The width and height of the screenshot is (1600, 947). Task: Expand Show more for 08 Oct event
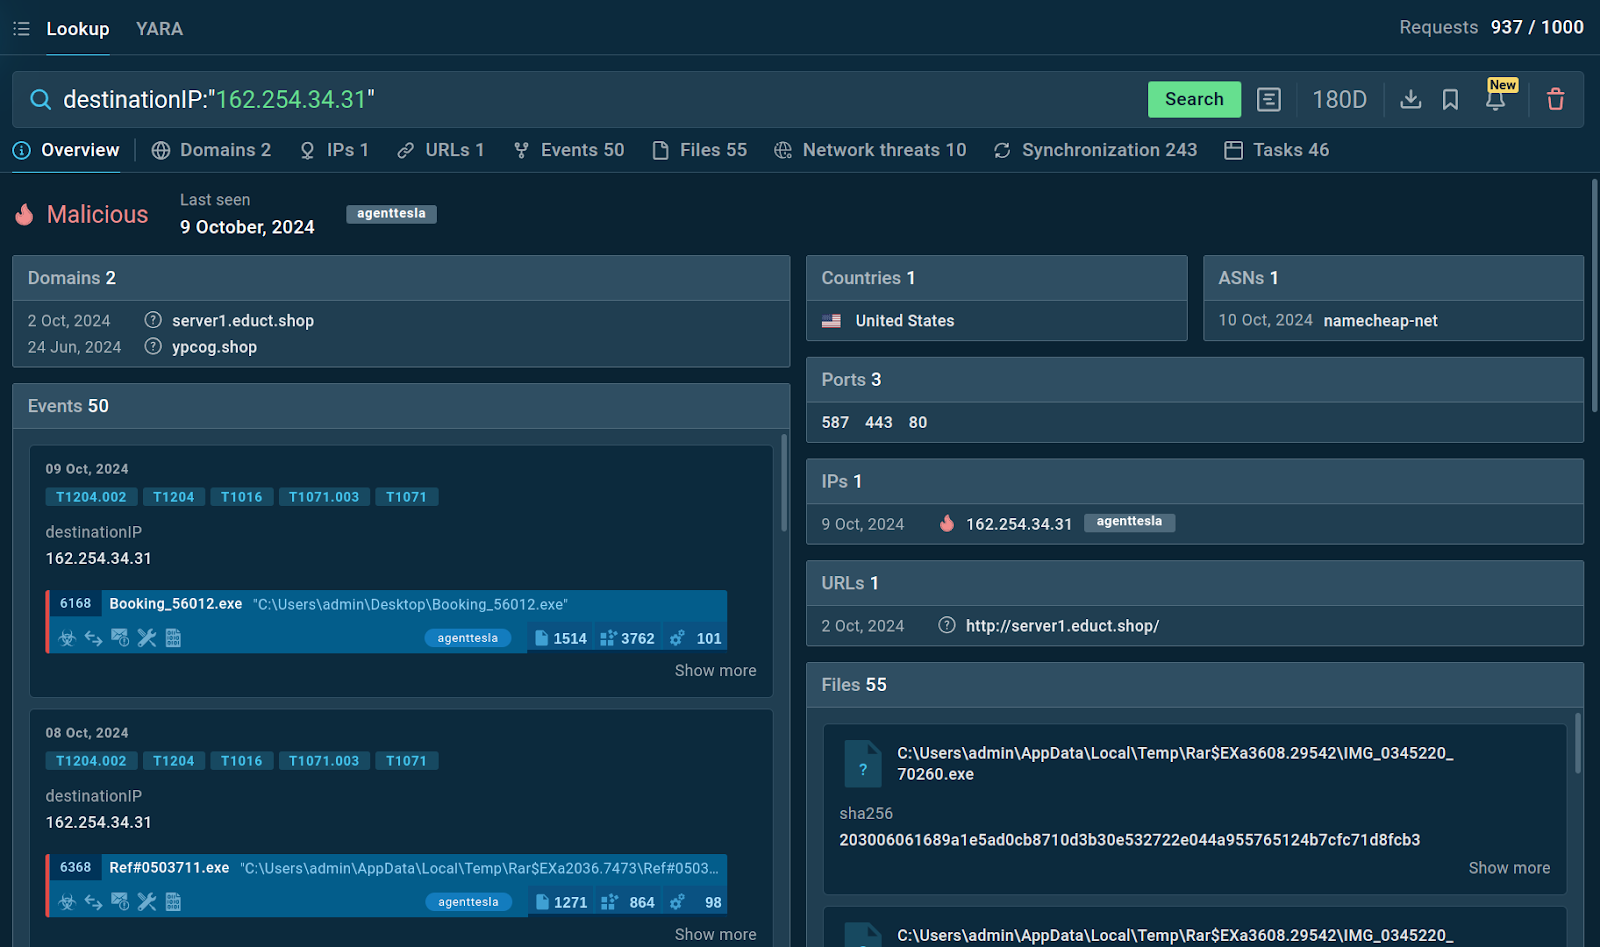coord(715,934)
